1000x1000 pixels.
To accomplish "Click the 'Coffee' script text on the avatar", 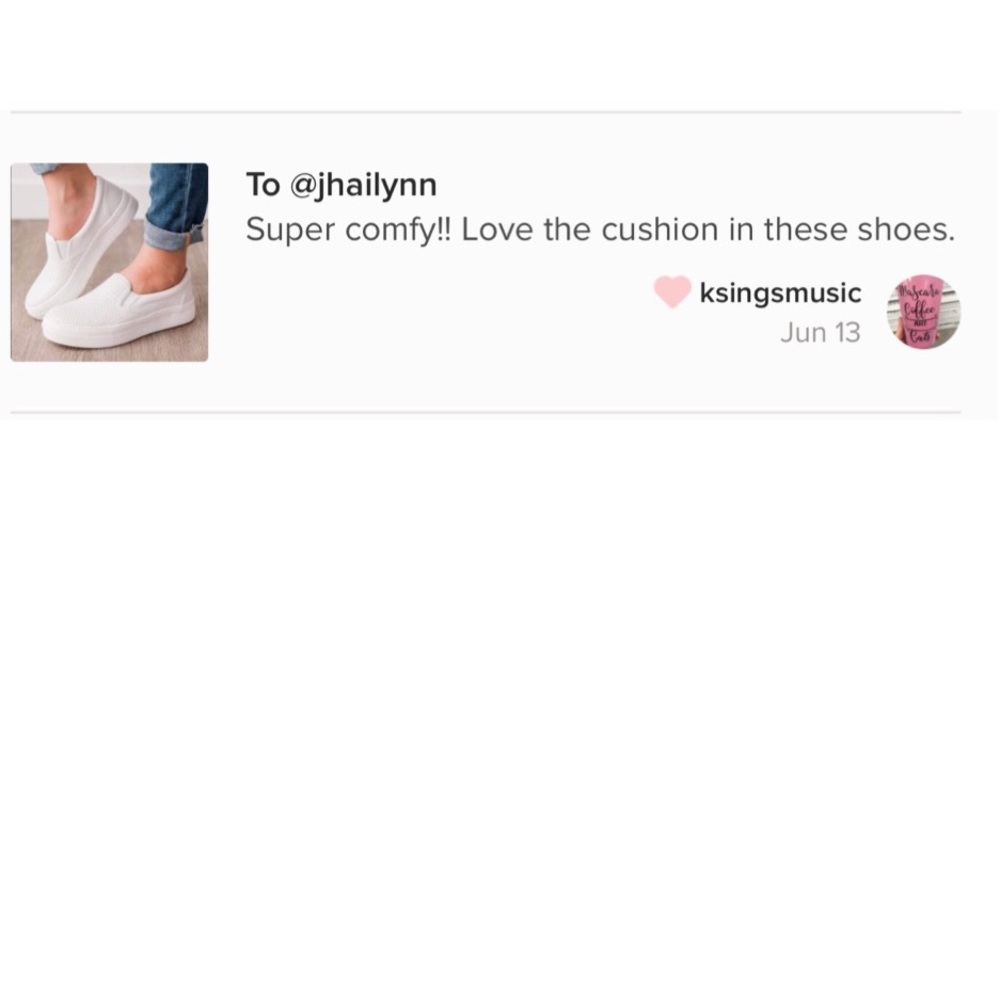I will tap(919, 312).
